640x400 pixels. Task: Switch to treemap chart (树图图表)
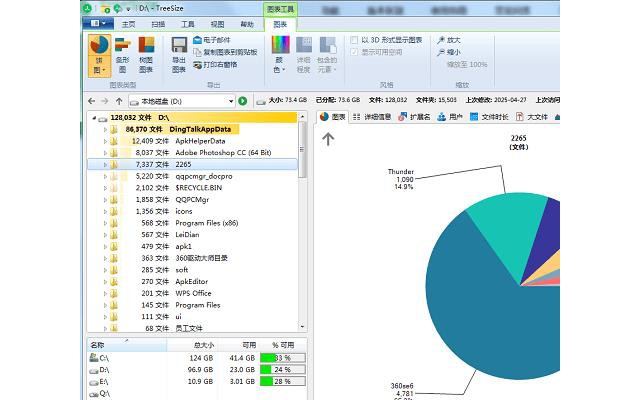click(146, 56)
